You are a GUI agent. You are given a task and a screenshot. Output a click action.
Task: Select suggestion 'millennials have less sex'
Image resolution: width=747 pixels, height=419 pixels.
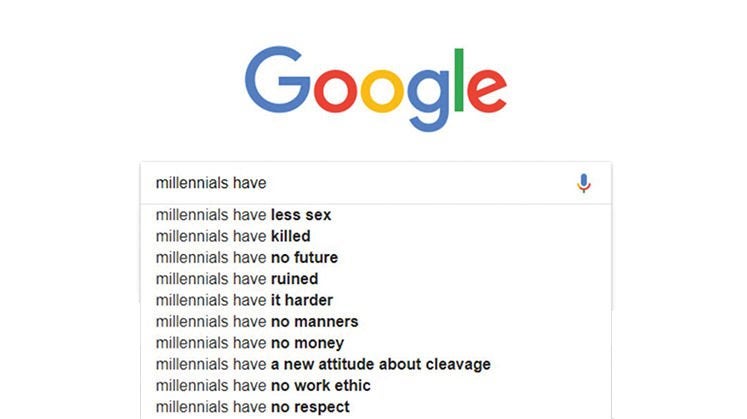243,215
